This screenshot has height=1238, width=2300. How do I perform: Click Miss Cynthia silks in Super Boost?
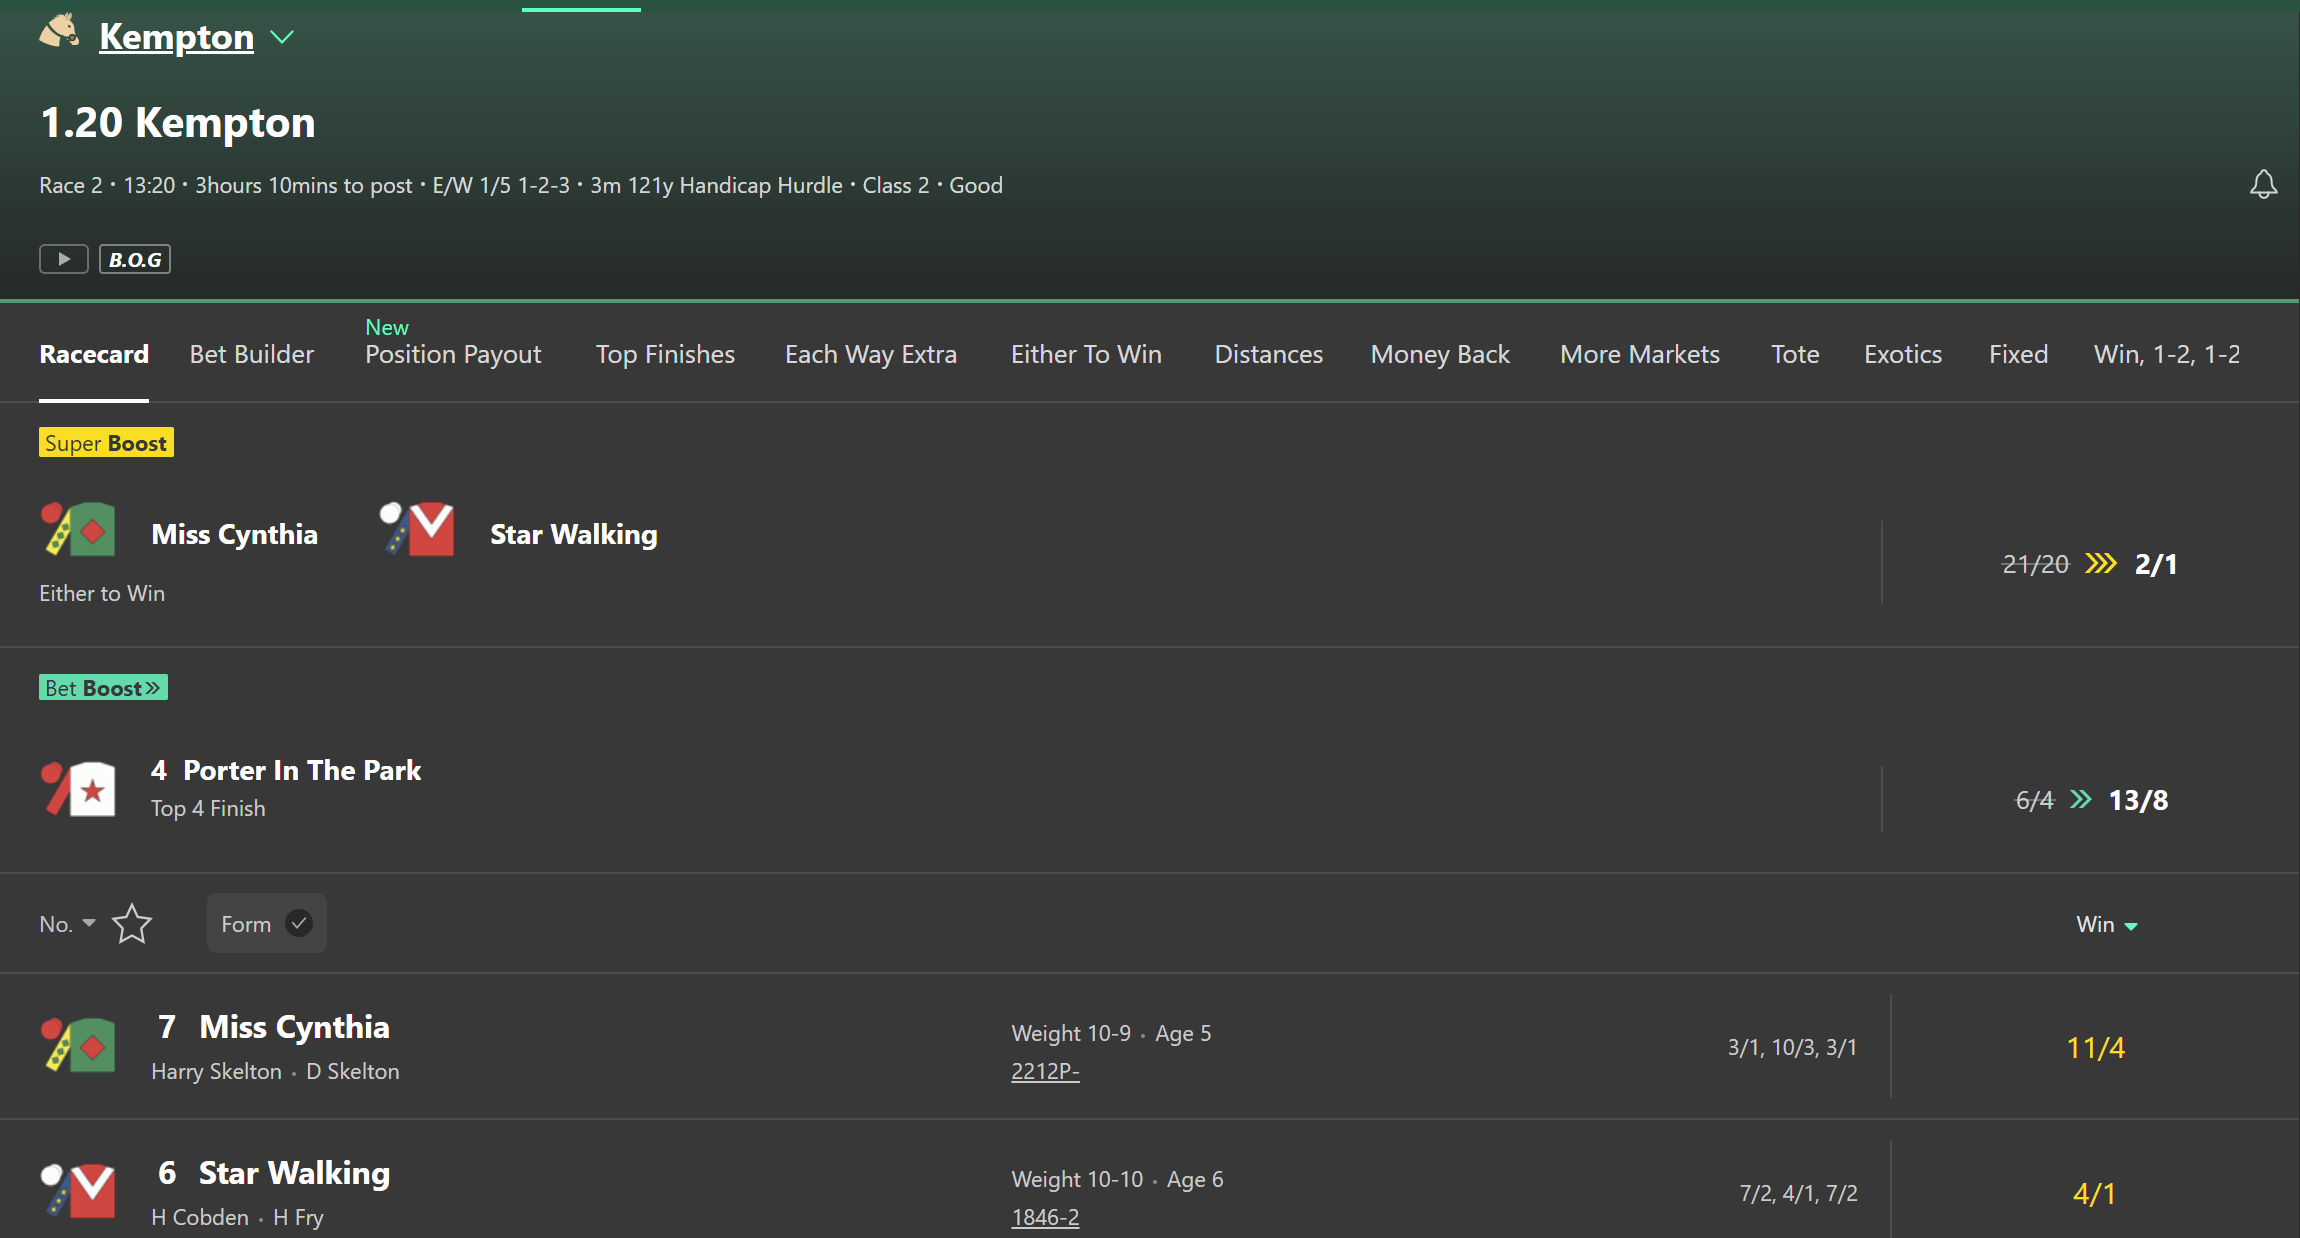[x=78, y=529]
